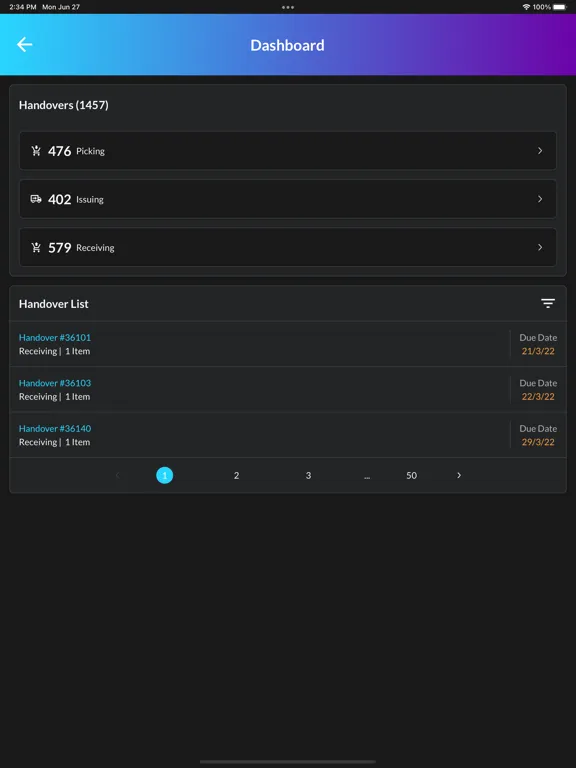Screen dimensions: 576x768
Task: Click the due date 22/3/22
Action: click(x=538, y=397)
